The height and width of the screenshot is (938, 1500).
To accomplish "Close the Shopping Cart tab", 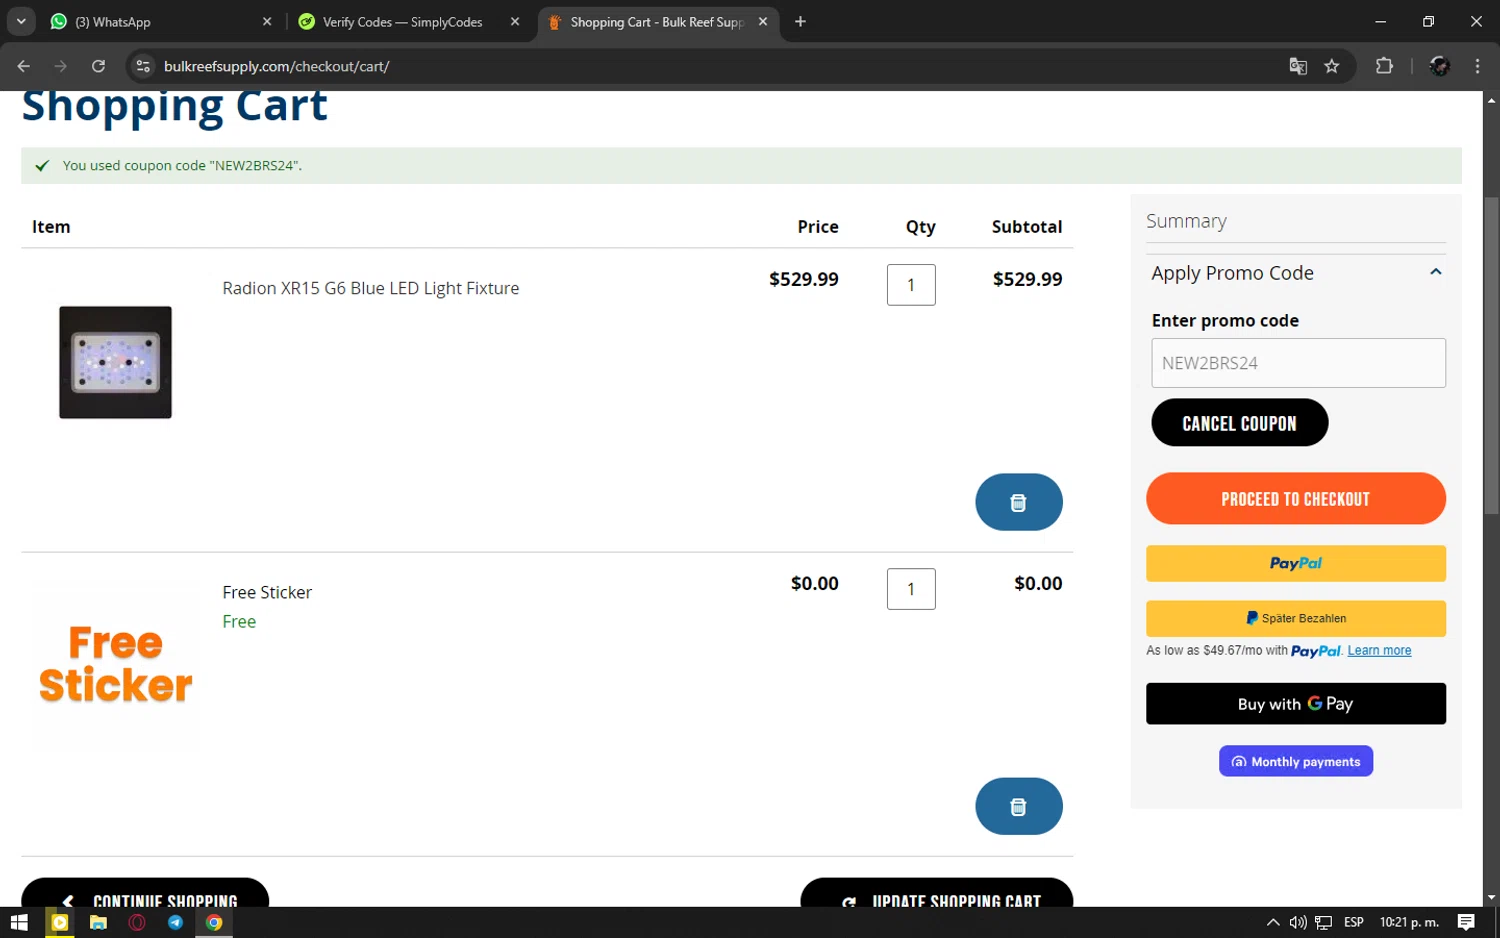I will point(763,22).
